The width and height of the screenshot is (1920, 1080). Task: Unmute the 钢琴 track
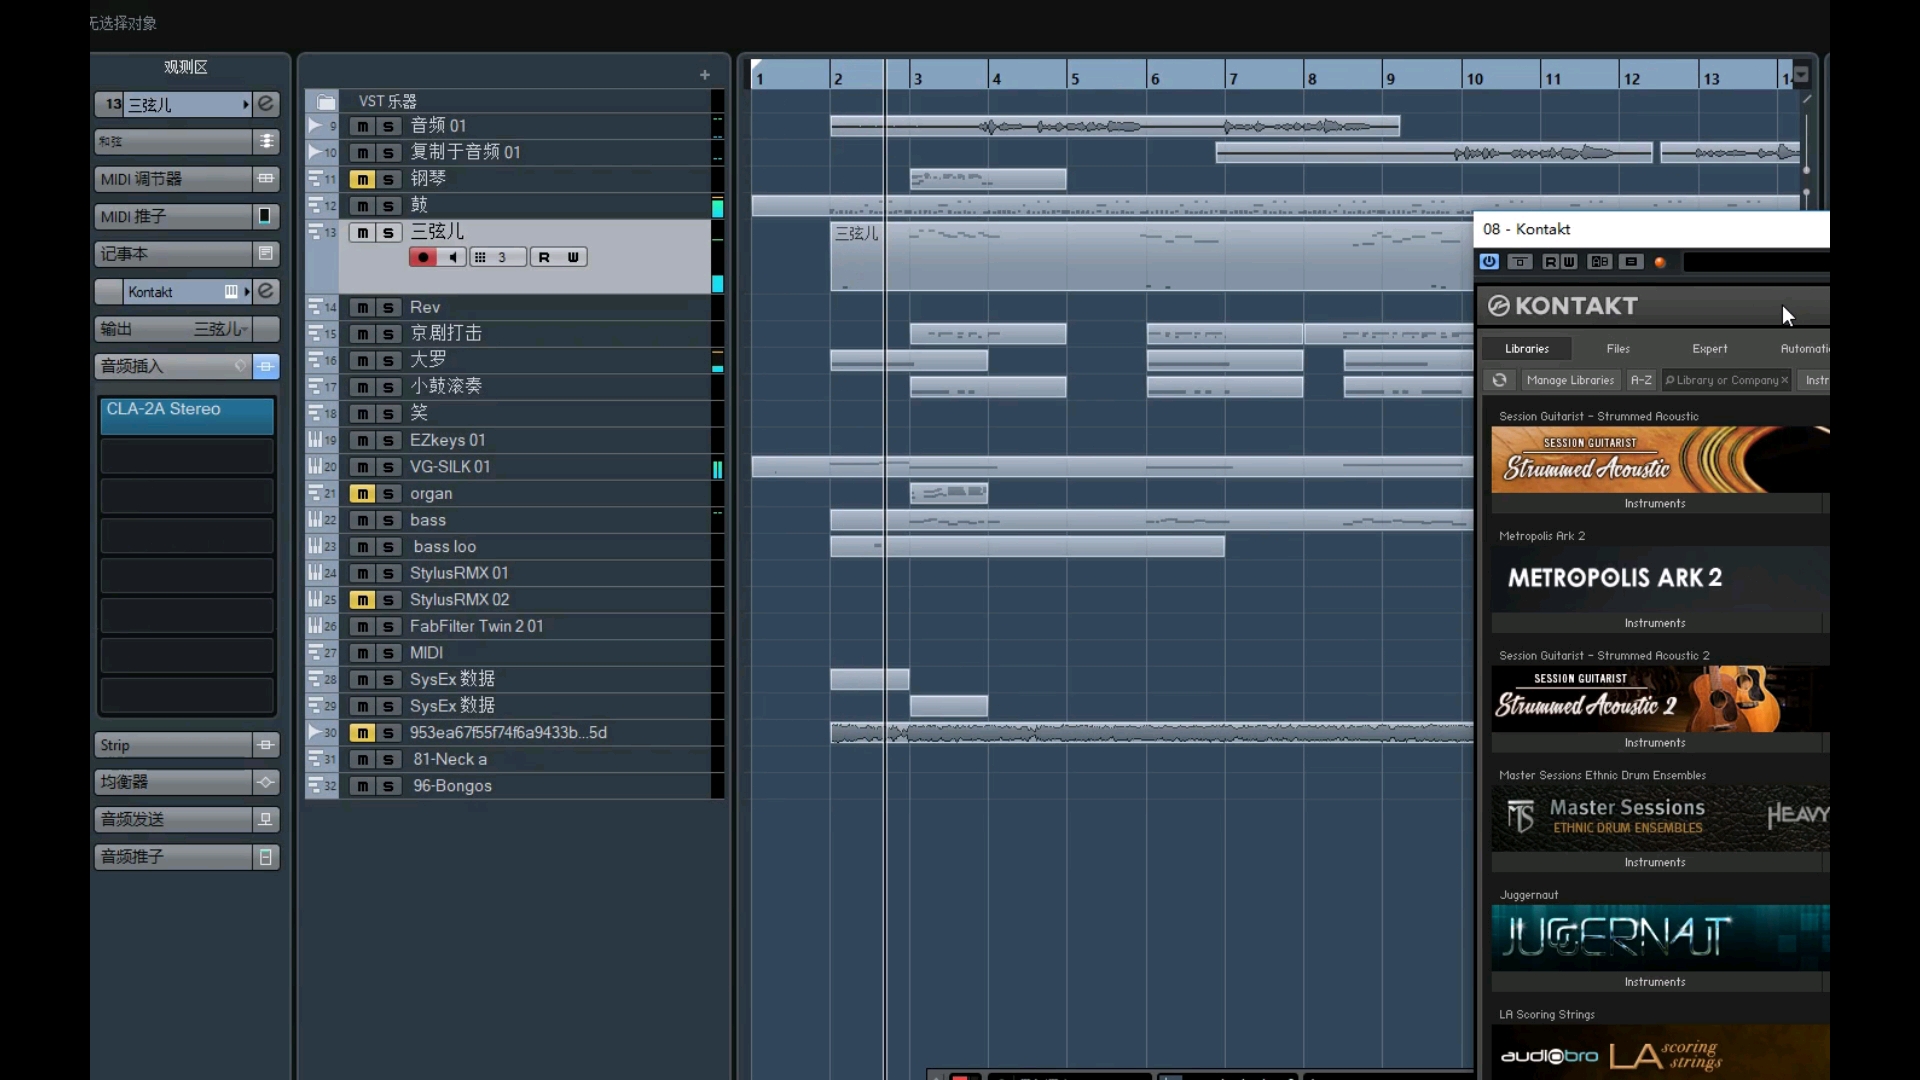362,179
